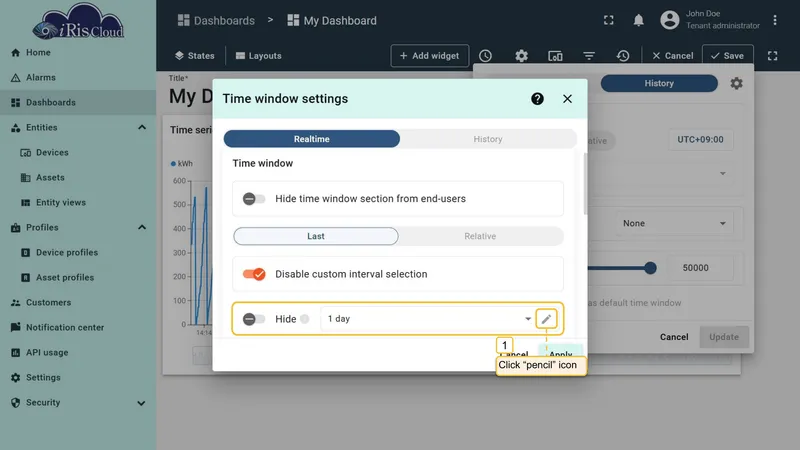Toggle the Hide switch beside 1 day
The image size is (800, 450).
(254, 319)
